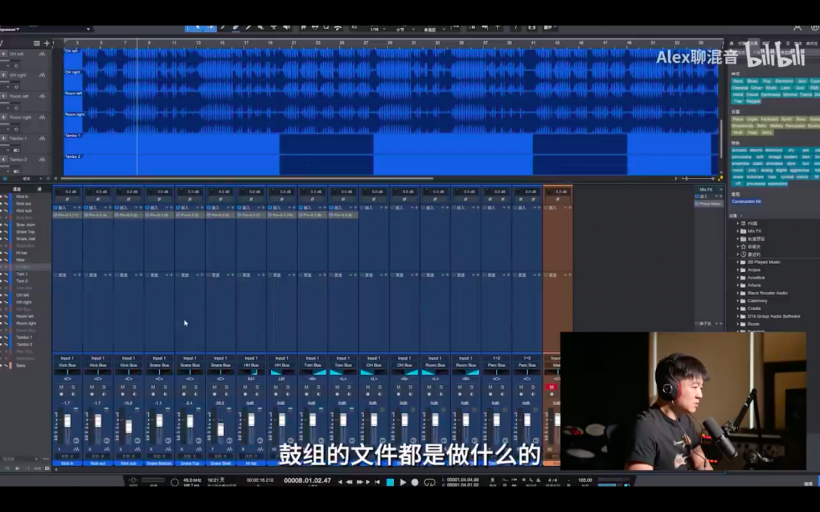Toggle the red Mute button on the orange channel
The height and width of the screenshot is (512, 820).
551,386
